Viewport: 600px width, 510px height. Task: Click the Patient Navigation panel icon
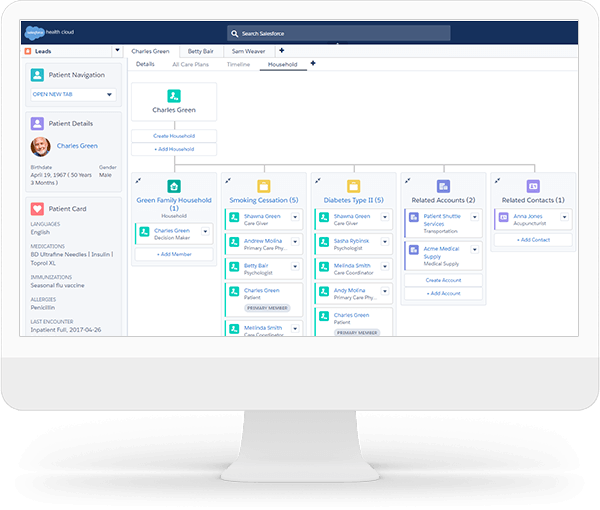(x=37, y=75)
